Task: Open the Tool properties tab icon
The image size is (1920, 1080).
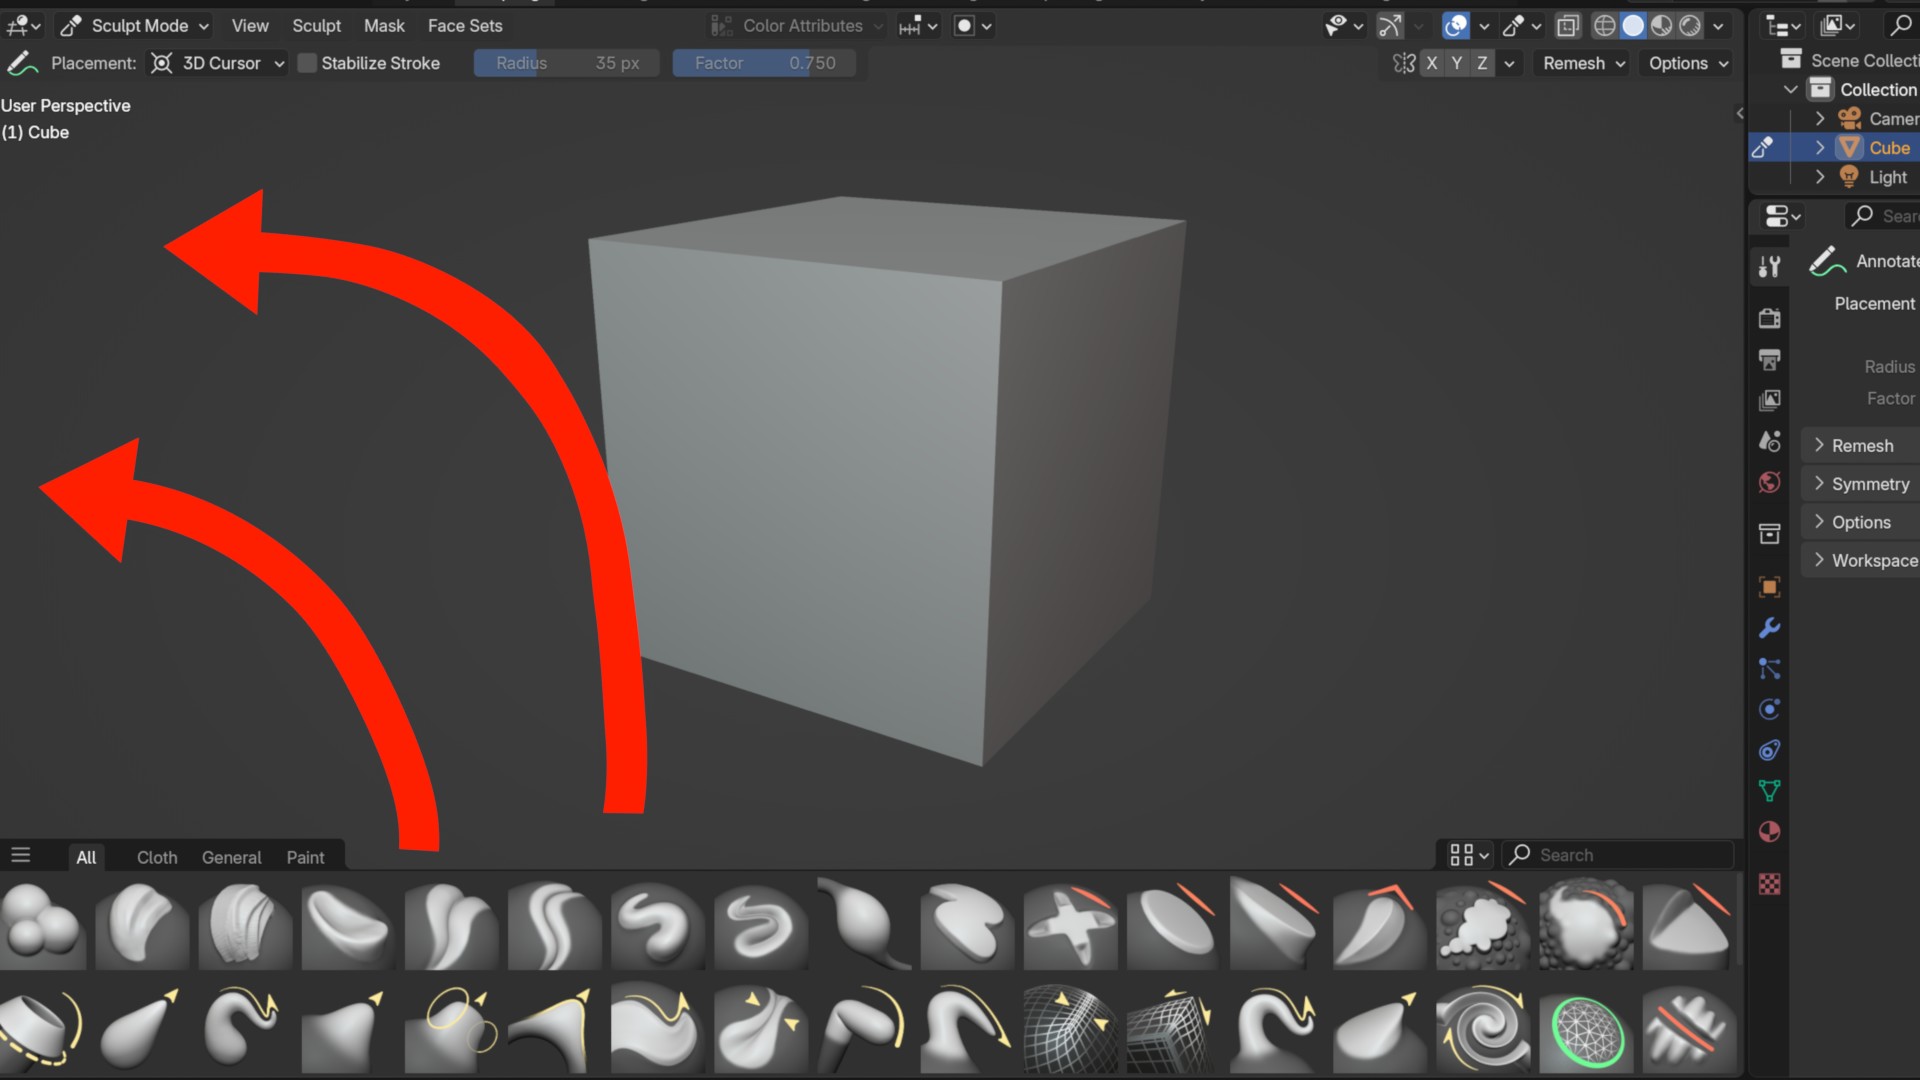Action: (x=1769, y=266)
